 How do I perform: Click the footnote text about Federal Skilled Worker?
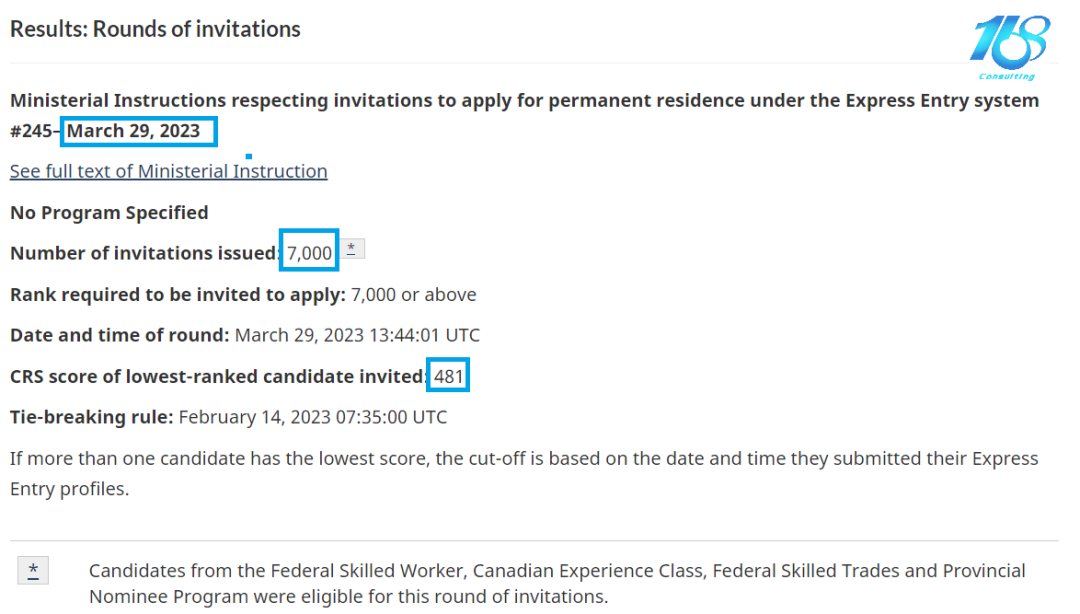pyautogui.click(x=557, y=583)
